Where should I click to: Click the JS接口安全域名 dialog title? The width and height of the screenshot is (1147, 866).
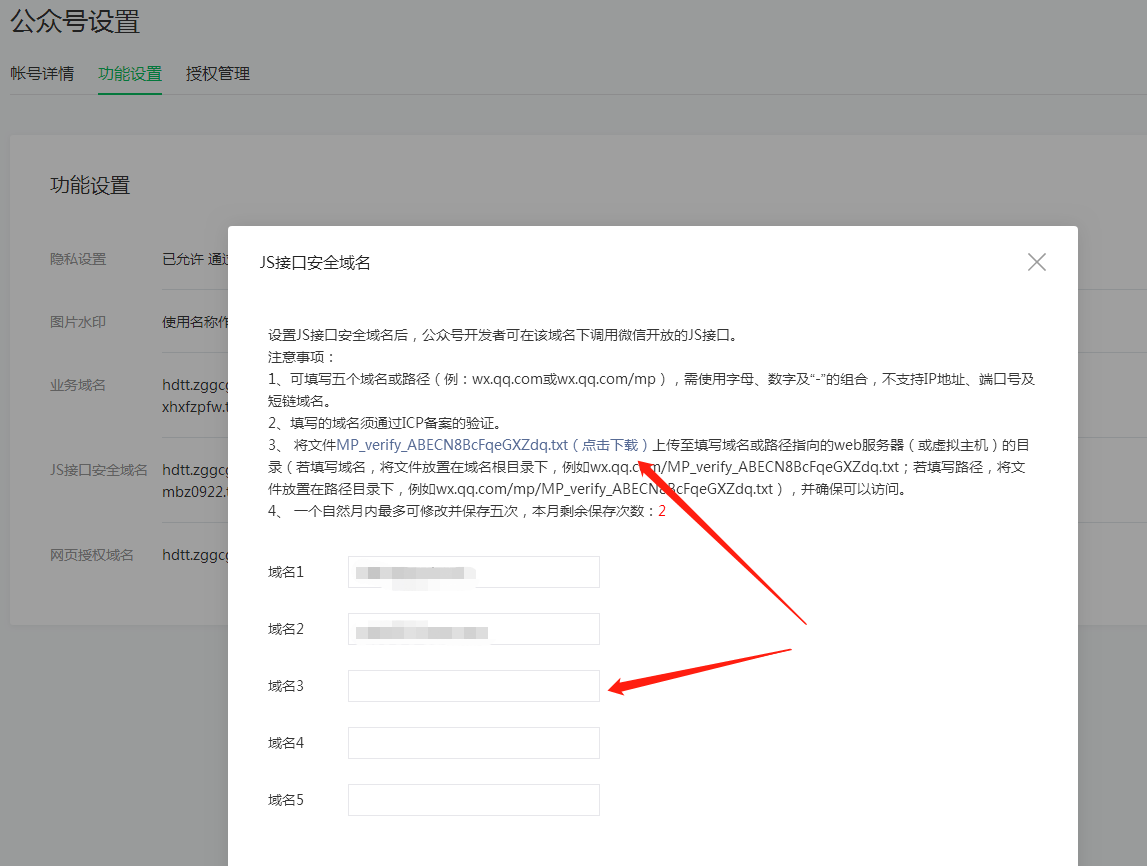315,262
